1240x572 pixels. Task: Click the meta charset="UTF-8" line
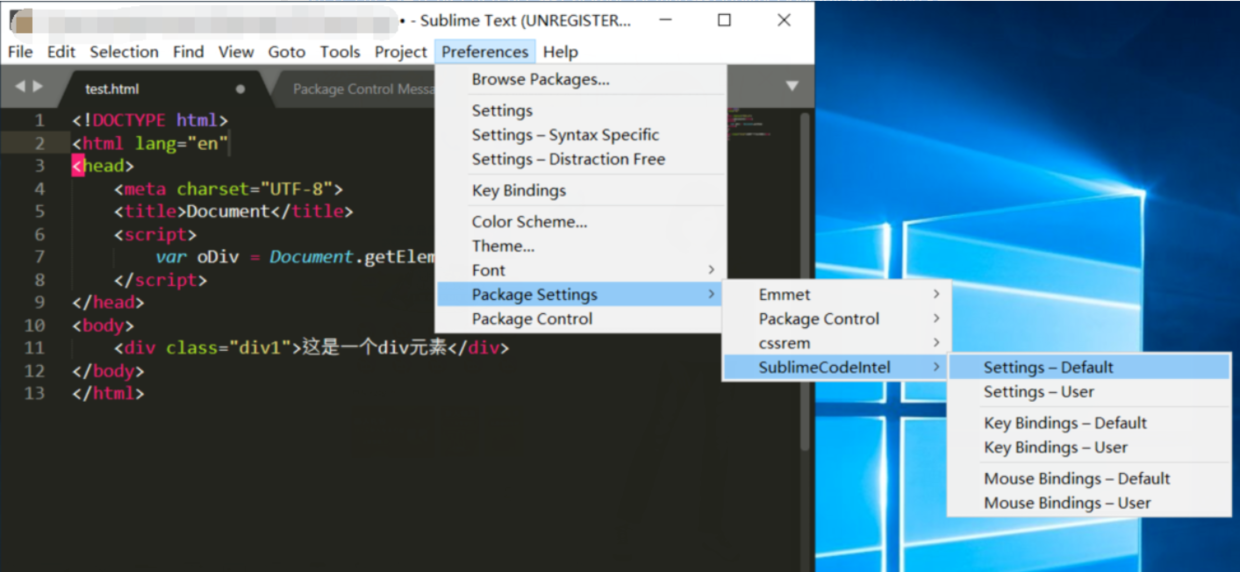(228, 189)
